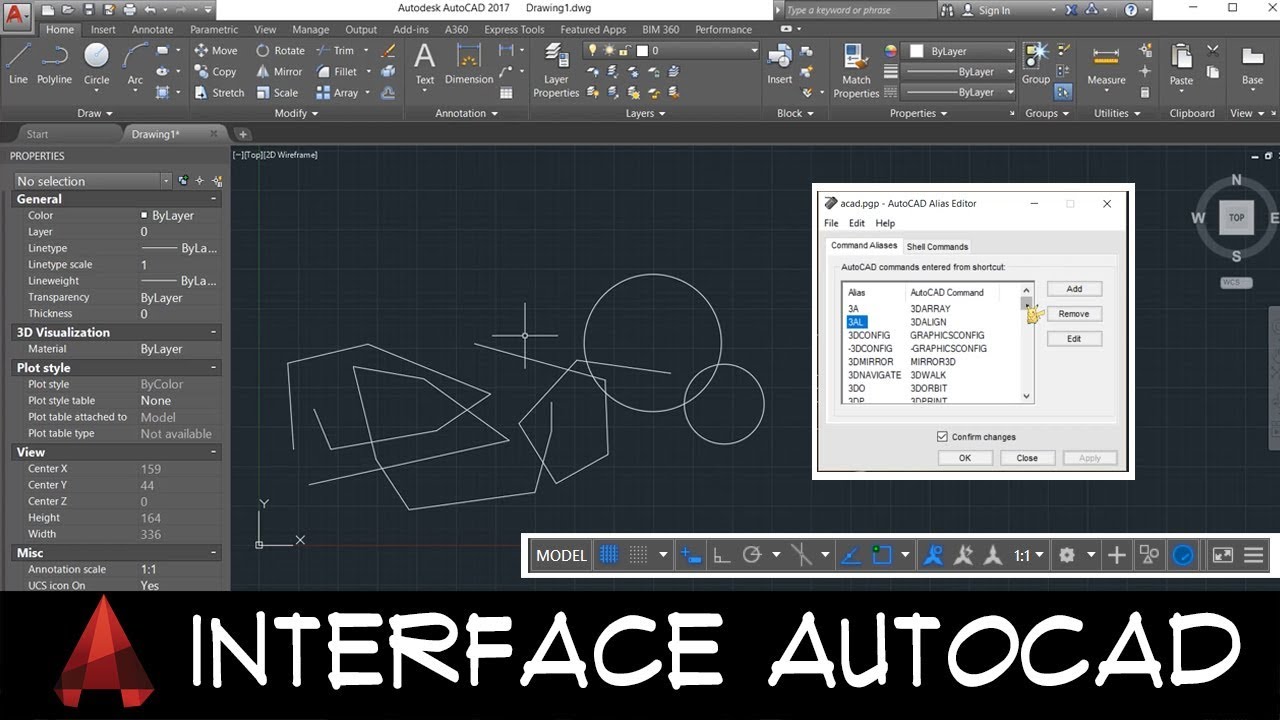Select the 3AL alias row
This screenshot has height=720, width=1280.
[x=856, y=322]
